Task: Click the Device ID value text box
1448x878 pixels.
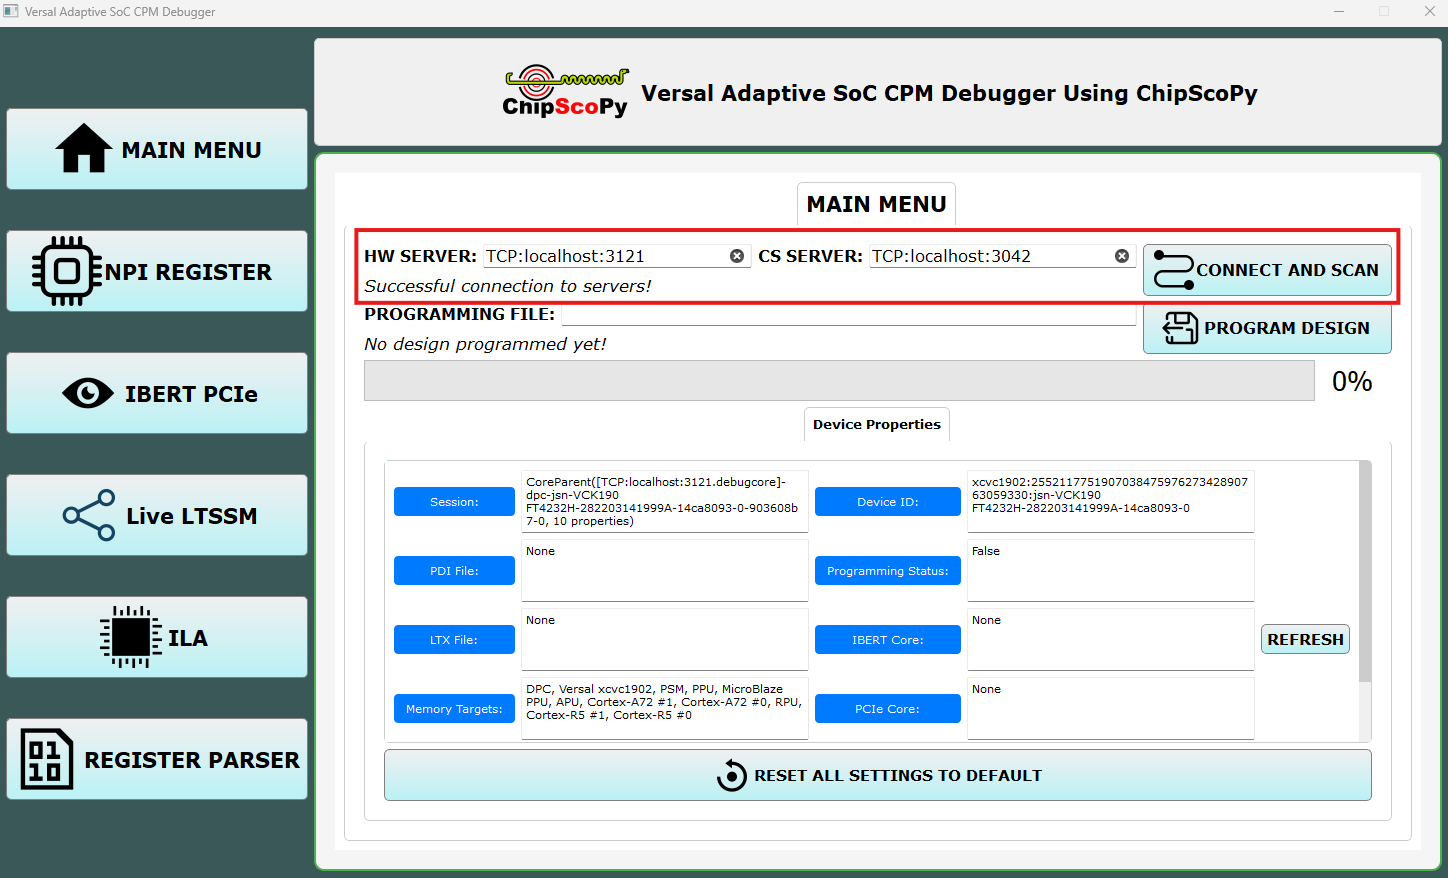Action: (1111, 502)
